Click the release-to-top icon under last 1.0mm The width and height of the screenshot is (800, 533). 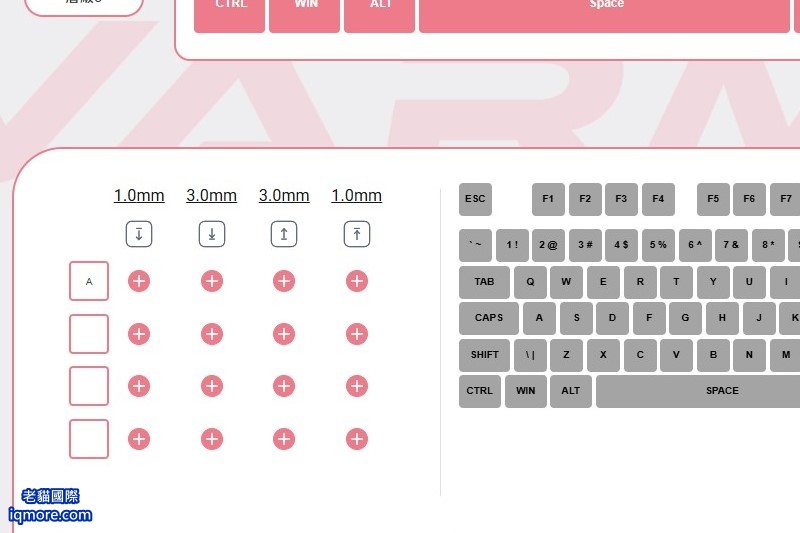tap(357, 234)
